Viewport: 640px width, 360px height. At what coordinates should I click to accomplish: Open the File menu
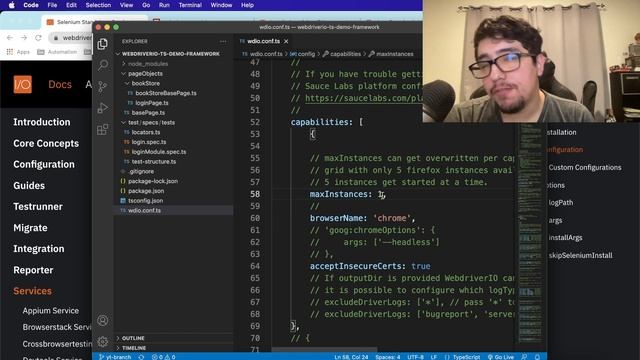click(52, 5)
